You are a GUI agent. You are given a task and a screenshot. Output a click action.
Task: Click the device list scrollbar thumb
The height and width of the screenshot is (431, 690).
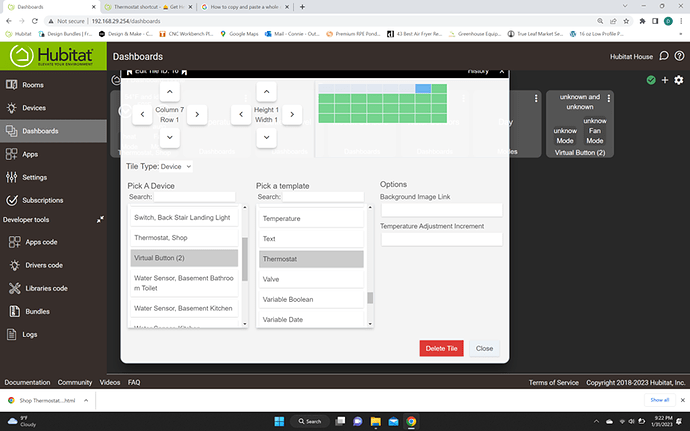[x=245, y=259]
